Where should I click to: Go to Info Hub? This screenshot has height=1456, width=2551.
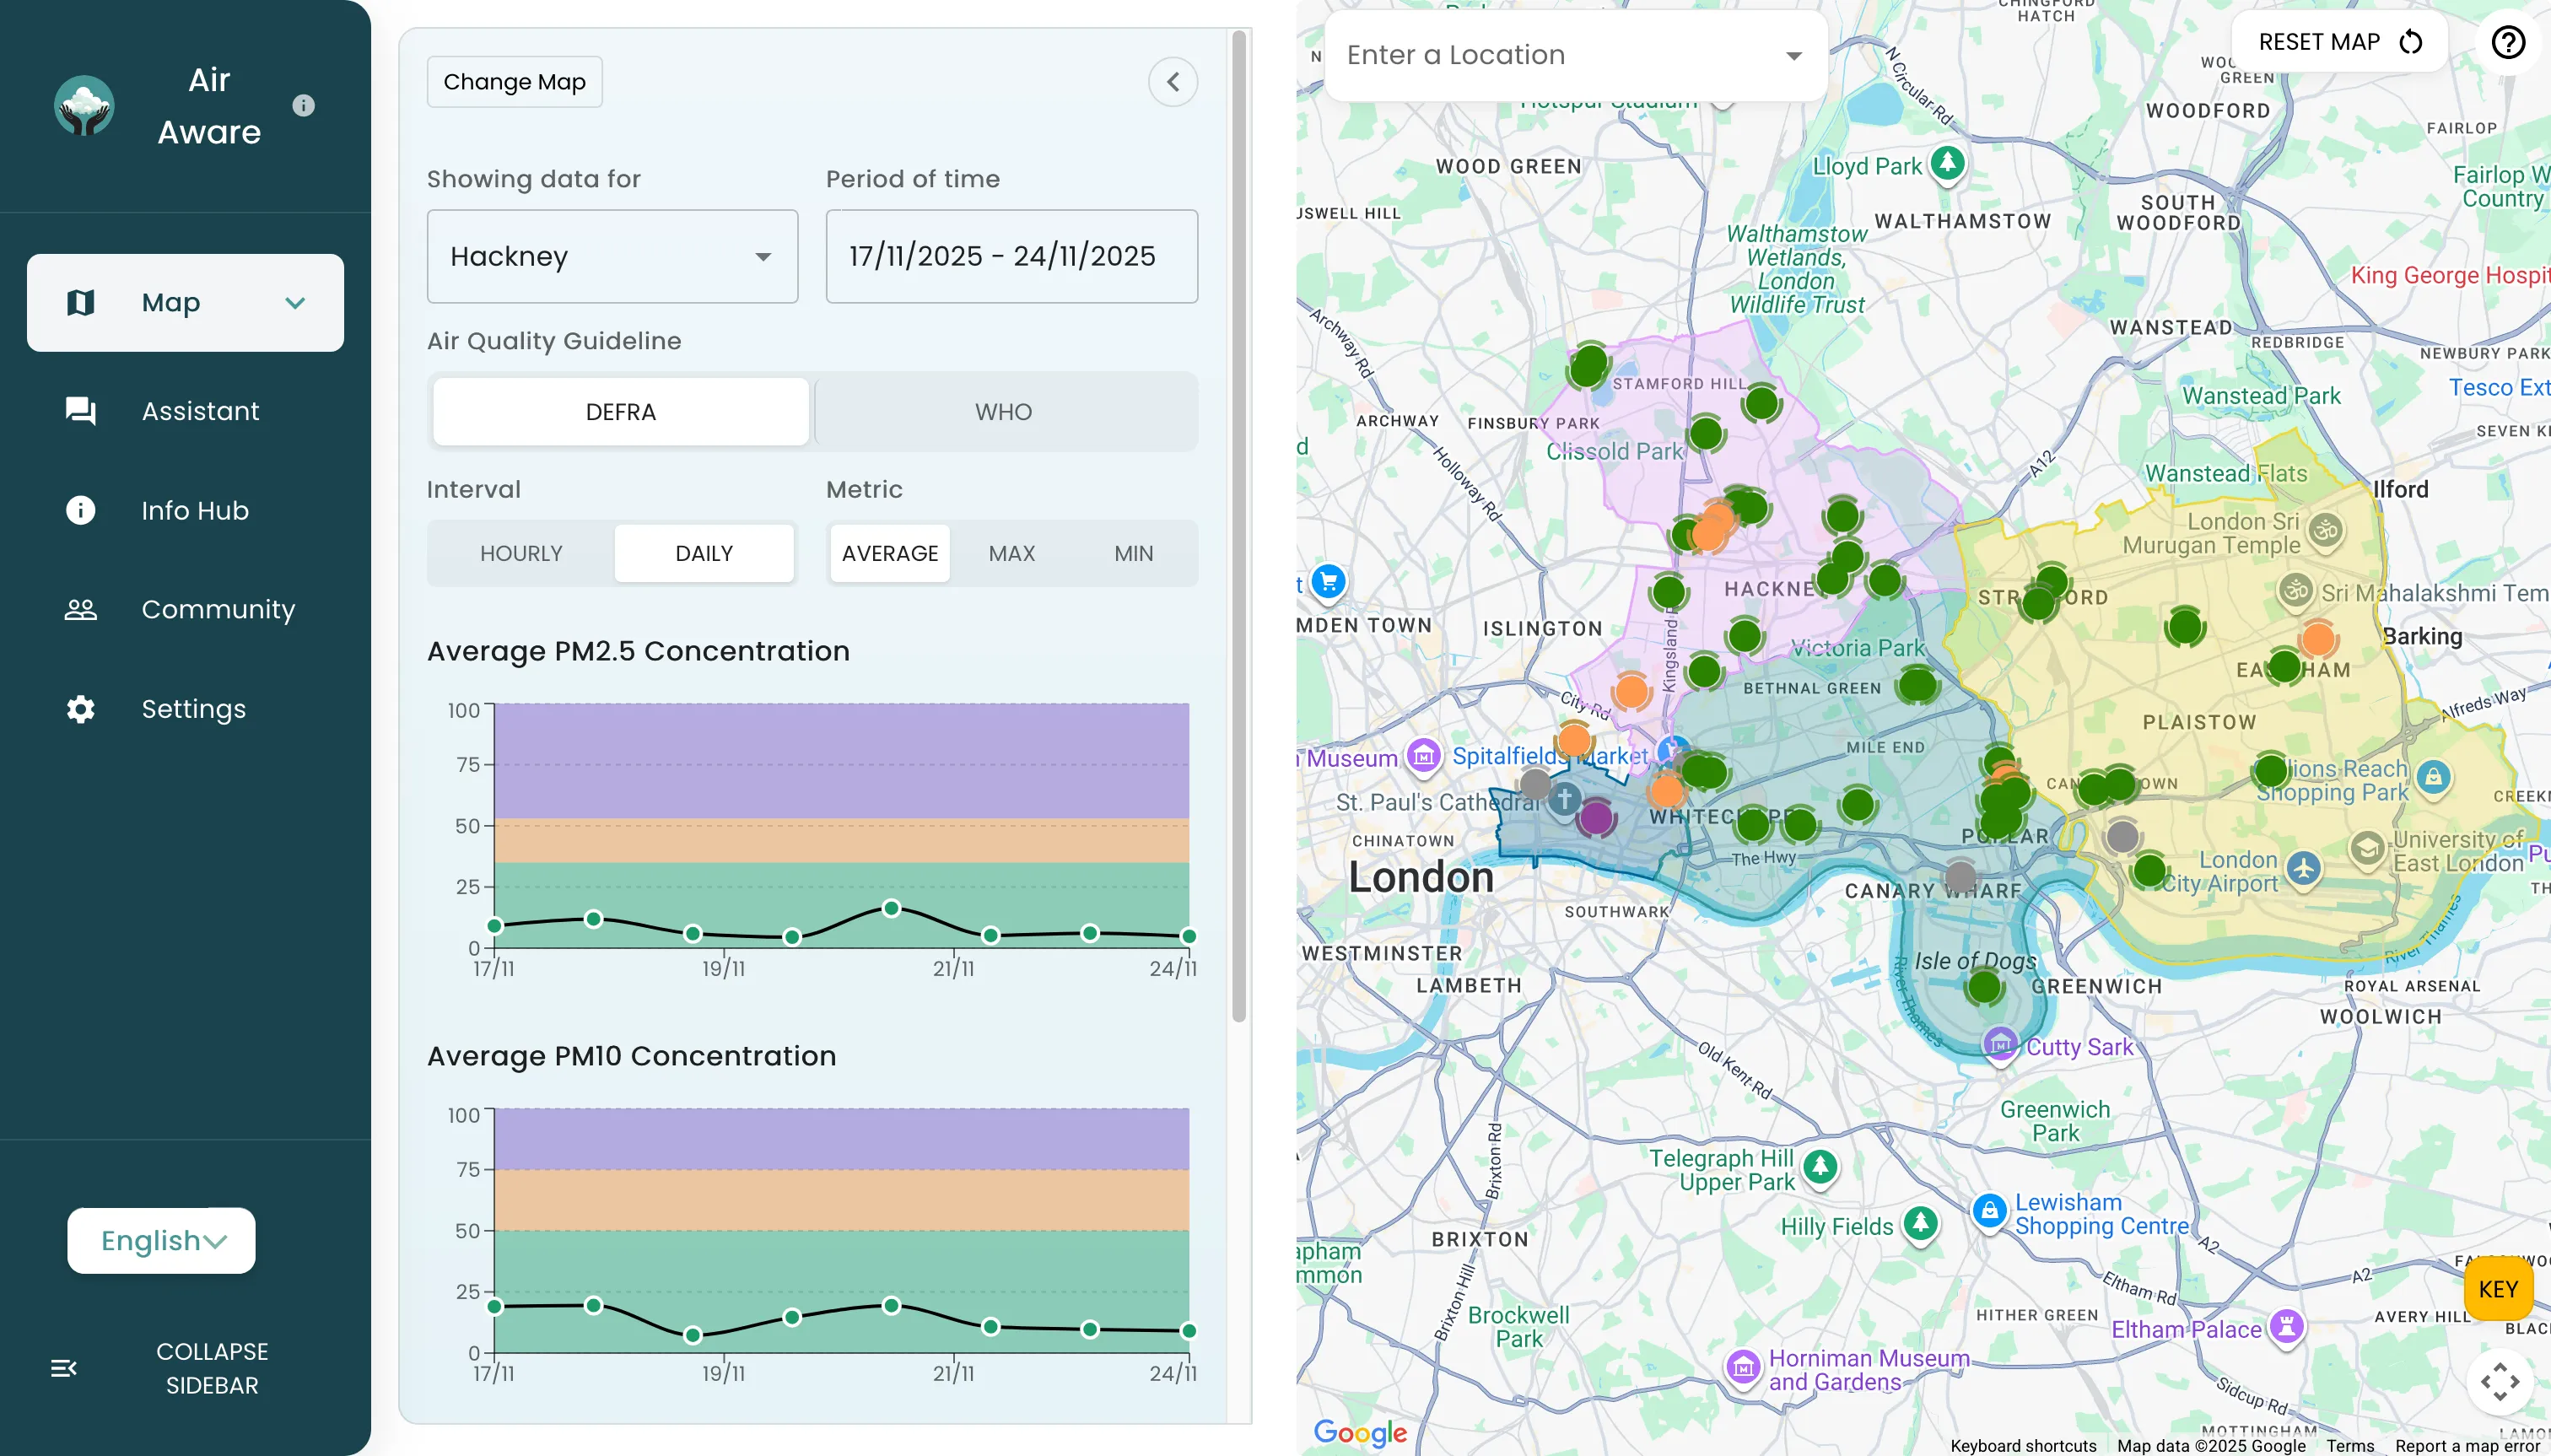pos(194,511)
